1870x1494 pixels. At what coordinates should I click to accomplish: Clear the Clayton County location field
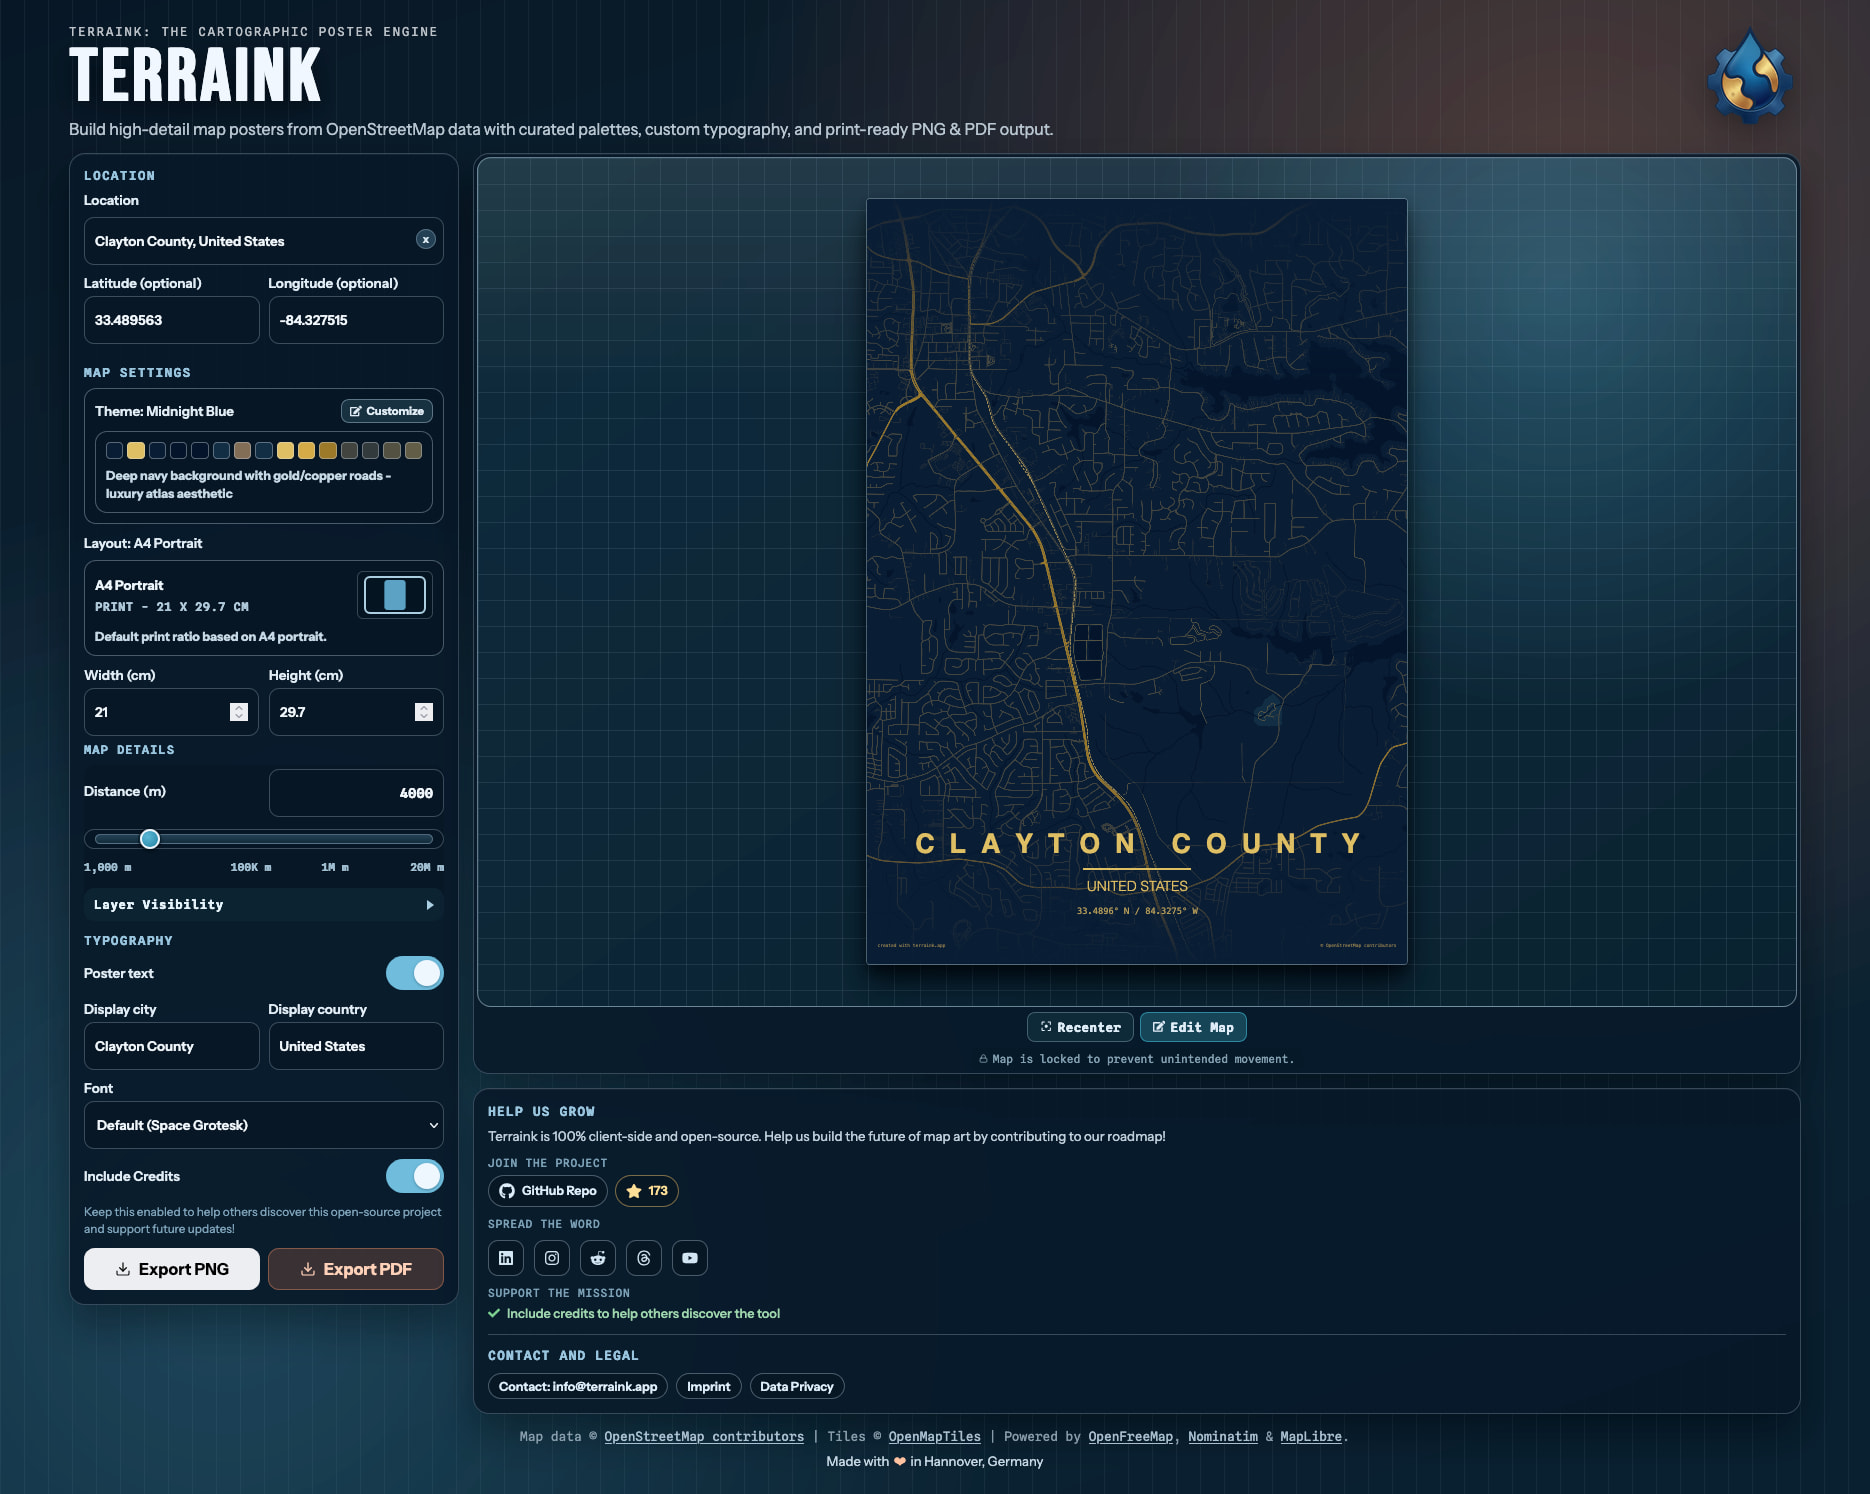[x=425, y=240]
